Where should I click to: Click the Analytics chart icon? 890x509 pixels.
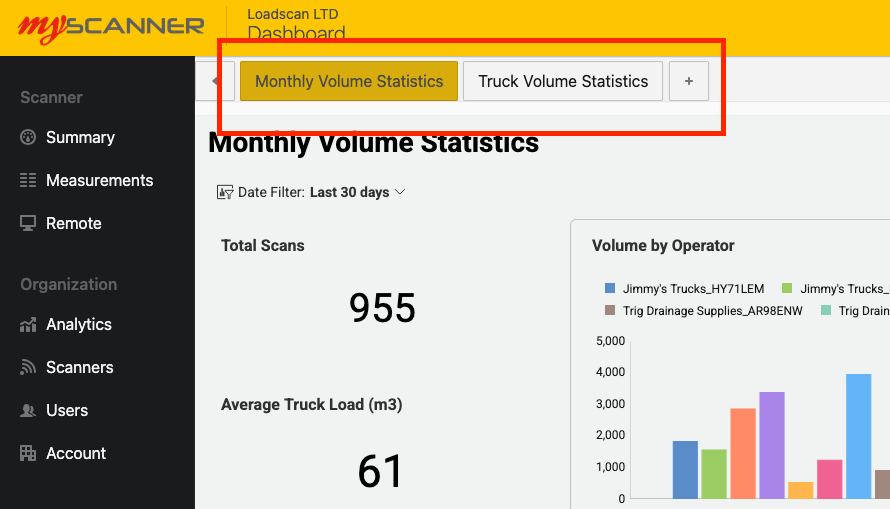pos(28,325)
